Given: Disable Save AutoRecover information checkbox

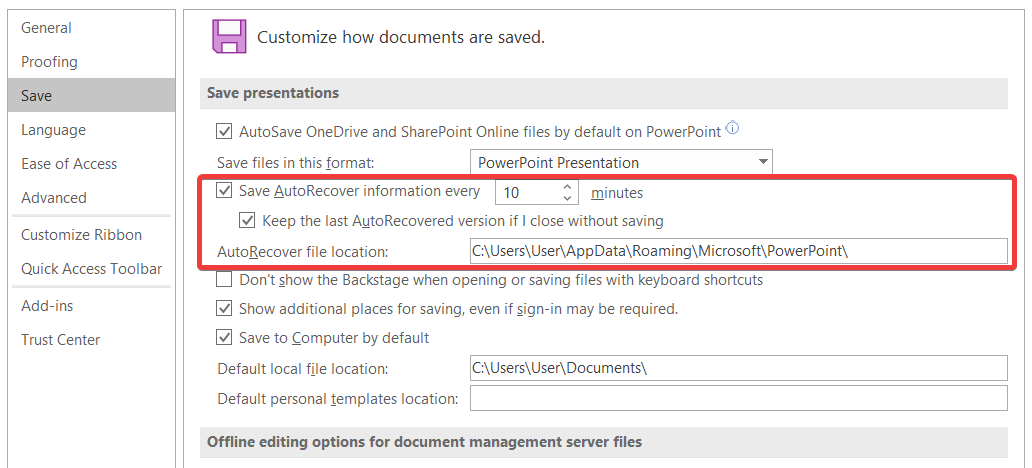Looking at the screenshot, I should (225, 191).
